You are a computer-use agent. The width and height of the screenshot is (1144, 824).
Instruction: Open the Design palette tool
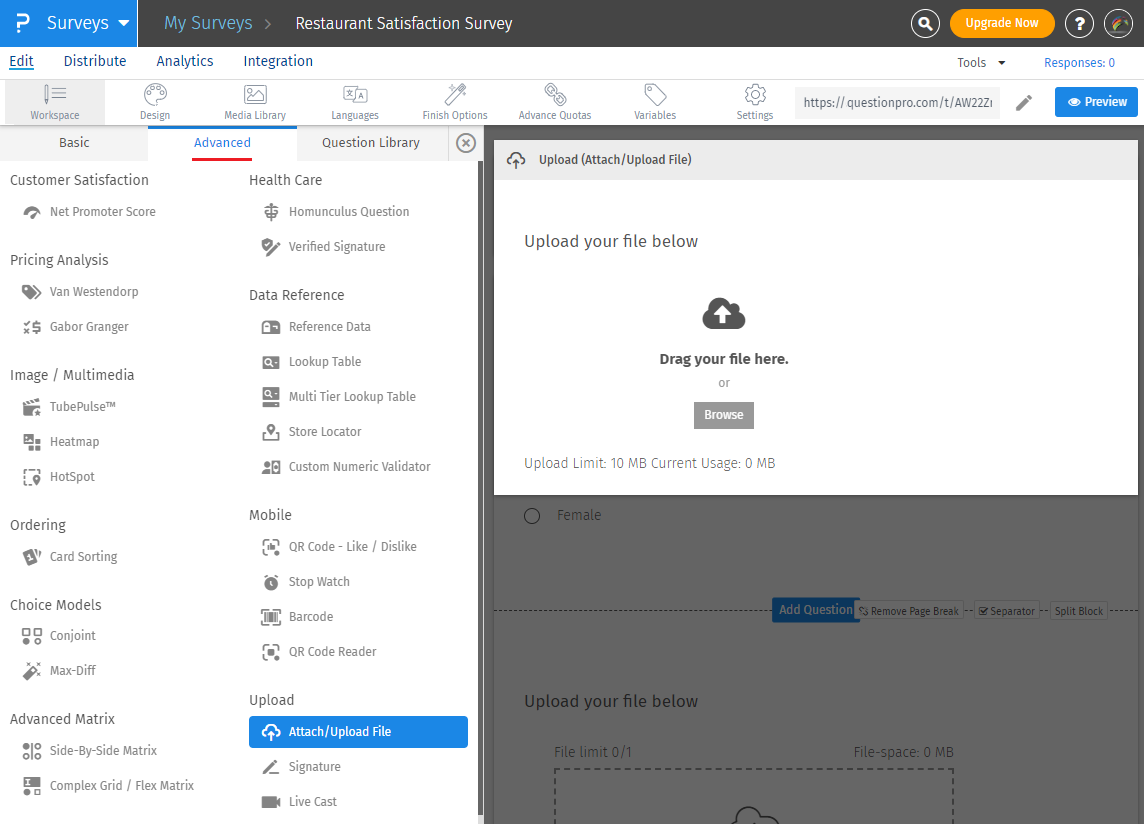pos(155,102)
